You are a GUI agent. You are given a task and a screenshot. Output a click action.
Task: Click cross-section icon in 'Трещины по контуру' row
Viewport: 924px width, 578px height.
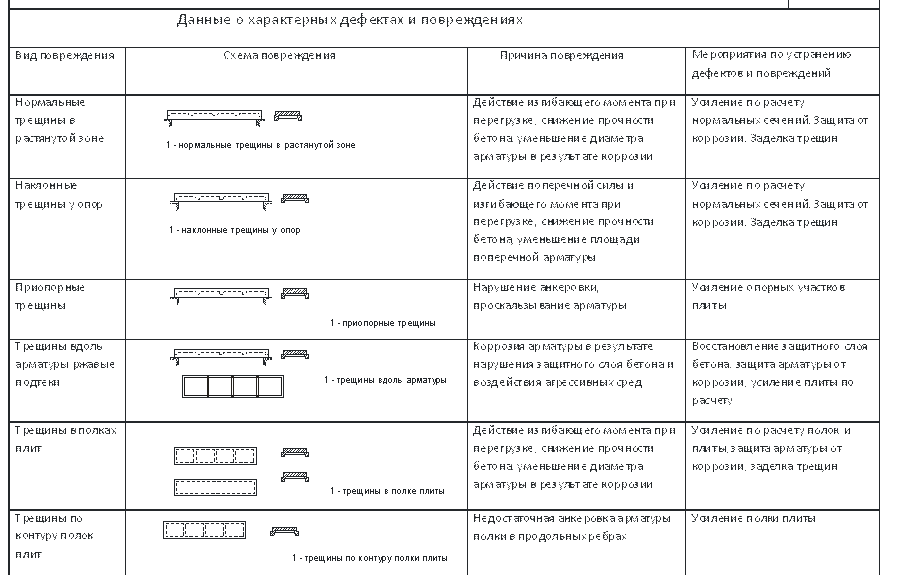tap(284, 531)
